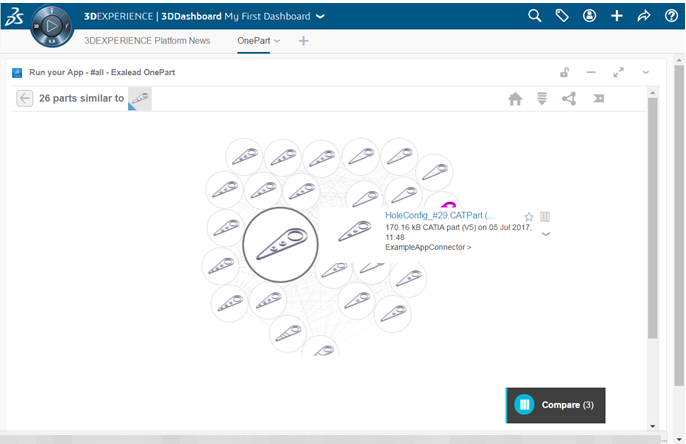
Task: Click the '26 parts similar to' text
Action: (81, 98)
